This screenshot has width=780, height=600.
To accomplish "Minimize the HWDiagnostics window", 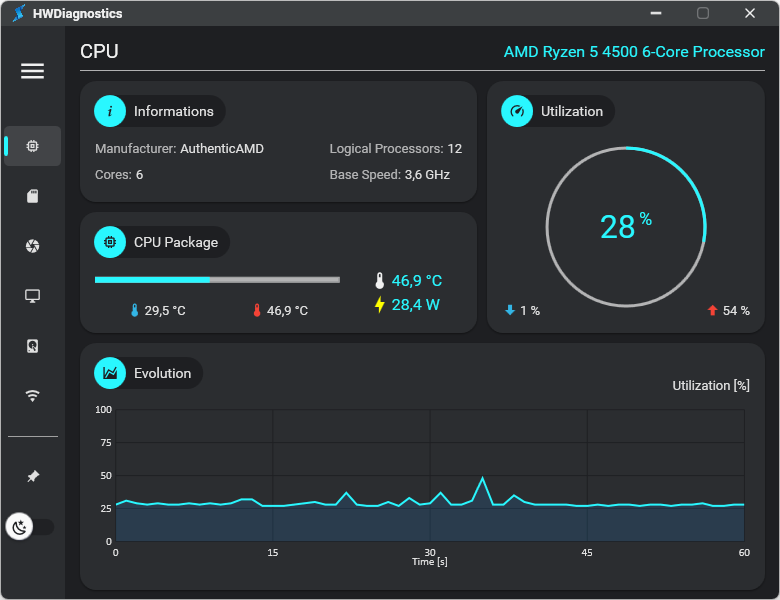I will 656,13.
